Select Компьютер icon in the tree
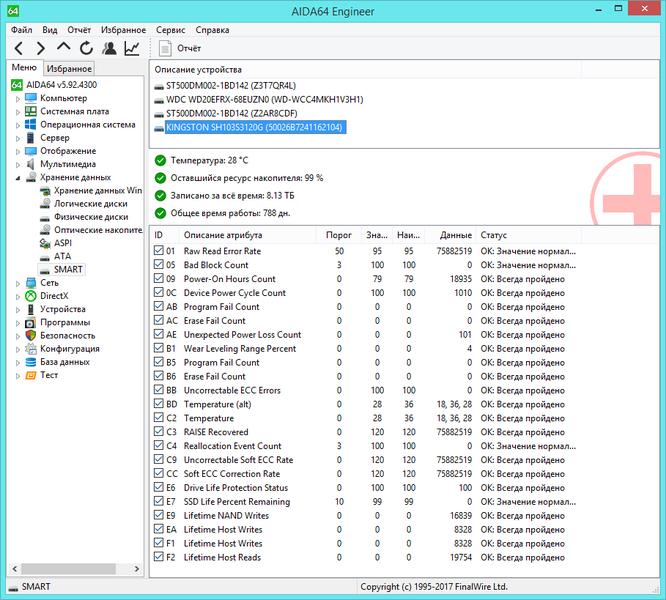The height and width of the screenshot is (600, 666). point(31,98)
